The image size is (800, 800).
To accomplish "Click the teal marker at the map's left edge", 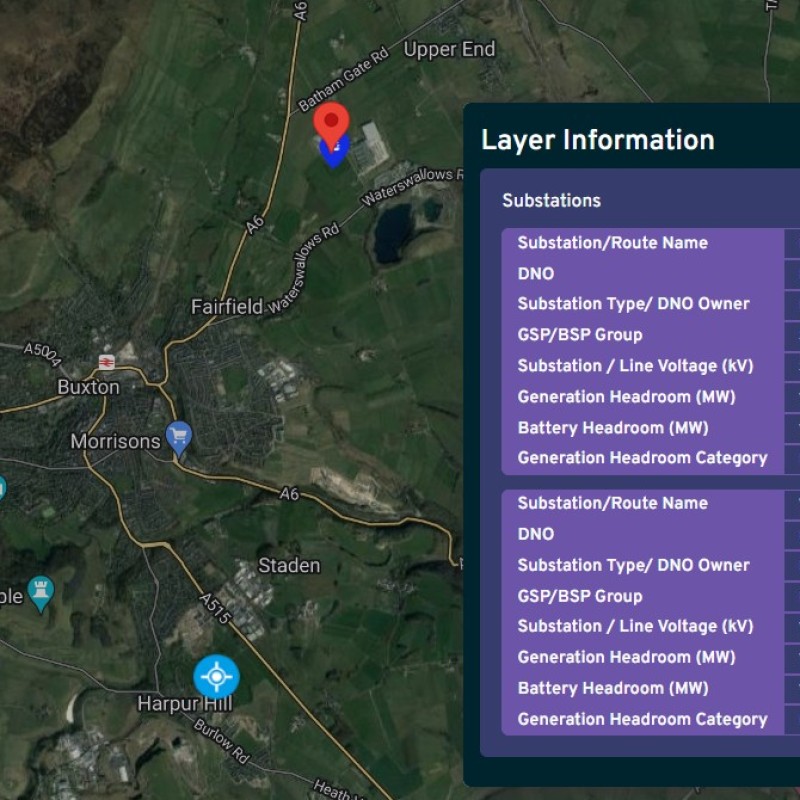I will pyautogui.click(x=2, y=488).
